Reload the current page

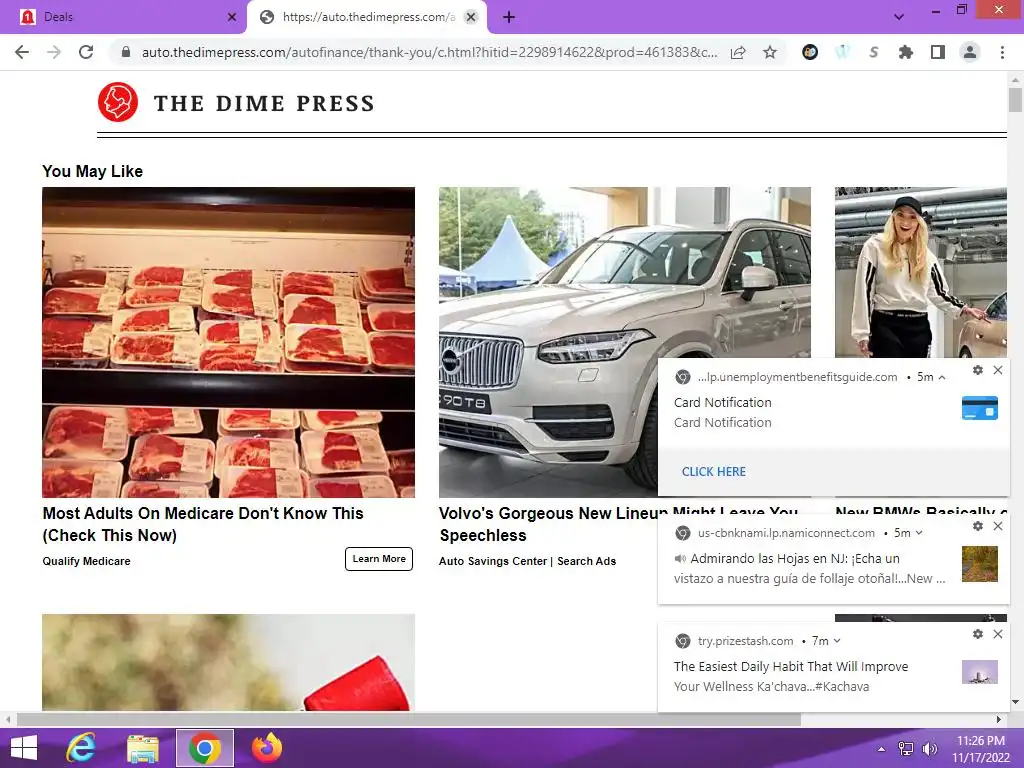[86, 52]
